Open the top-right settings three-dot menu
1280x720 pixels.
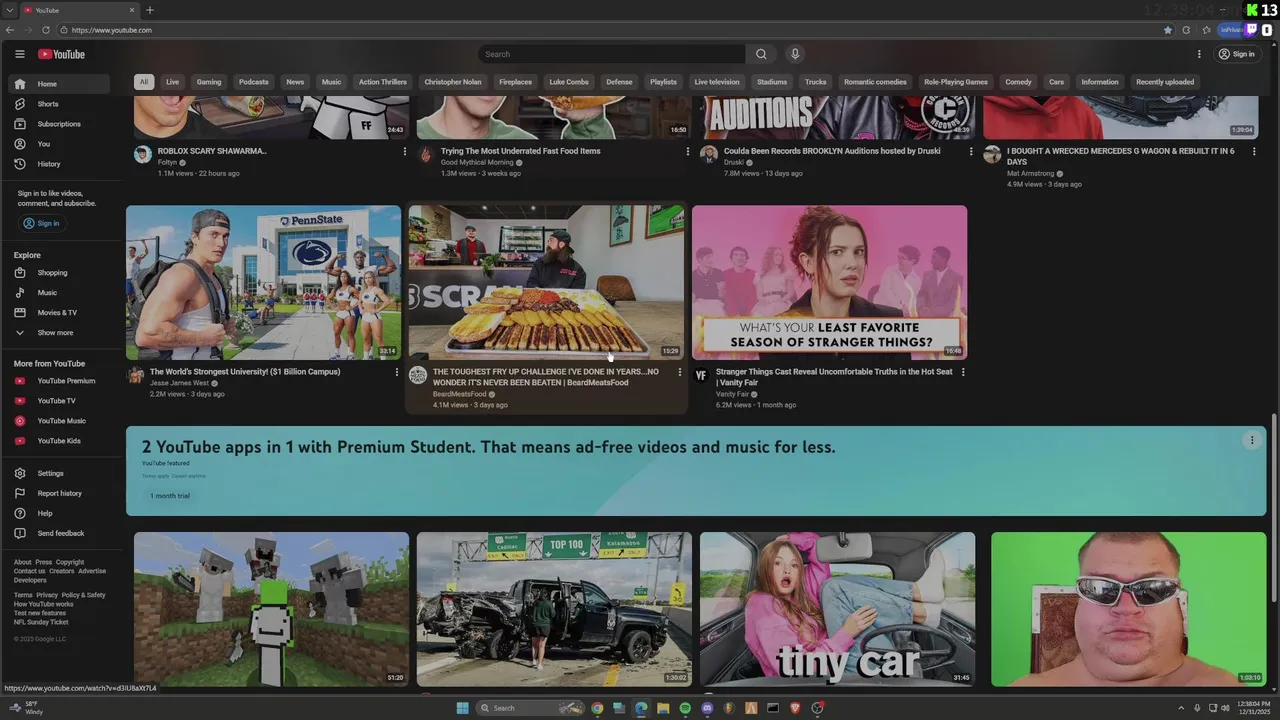pyautogui.click(x=1199, y=54)
